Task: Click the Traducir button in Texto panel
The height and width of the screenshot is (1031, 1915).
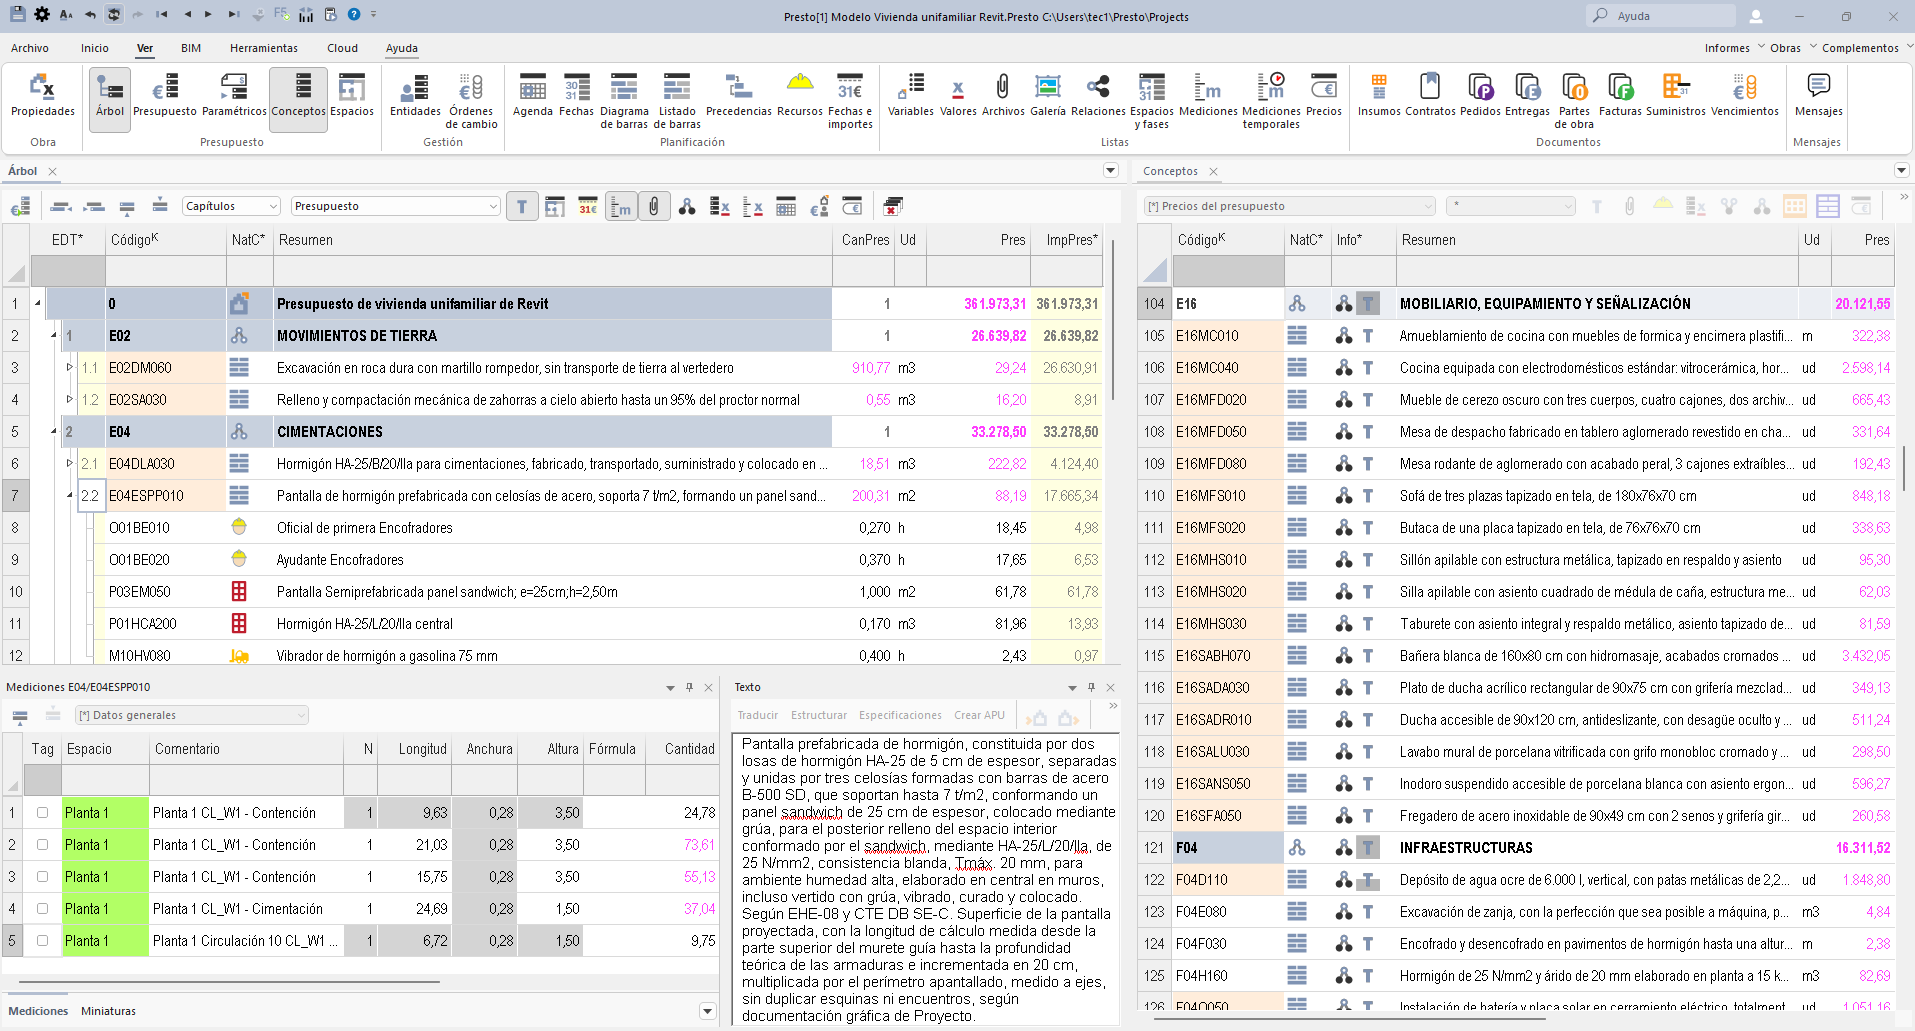Action: click(757, 716)
